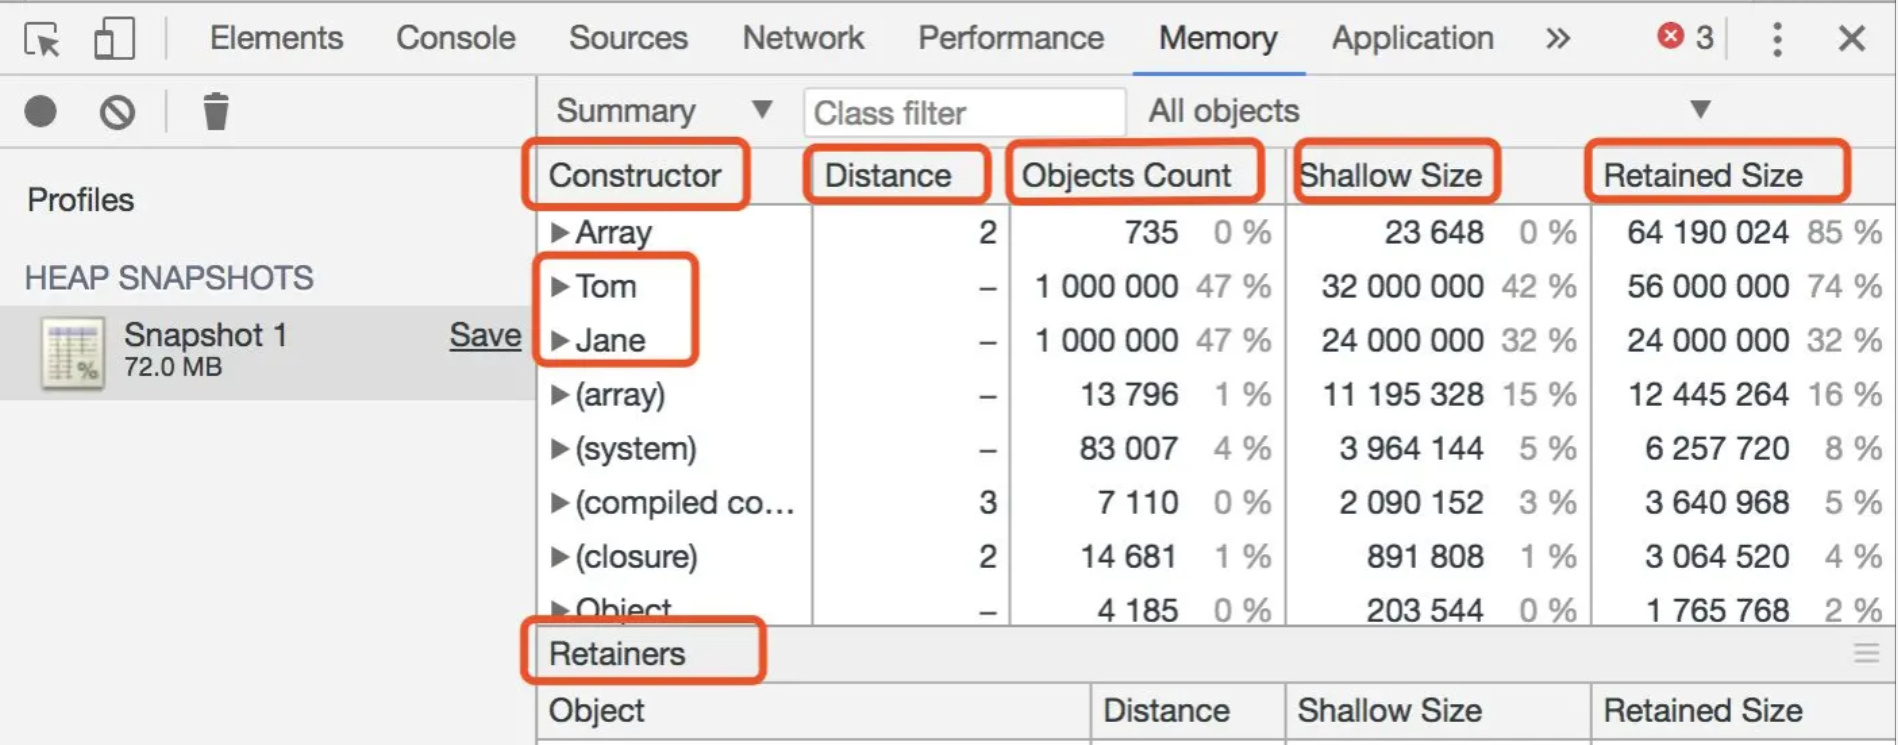This screenshot has height=745, width=1898.
Task: Click the red error count badge
Action: pos(1685,38)
